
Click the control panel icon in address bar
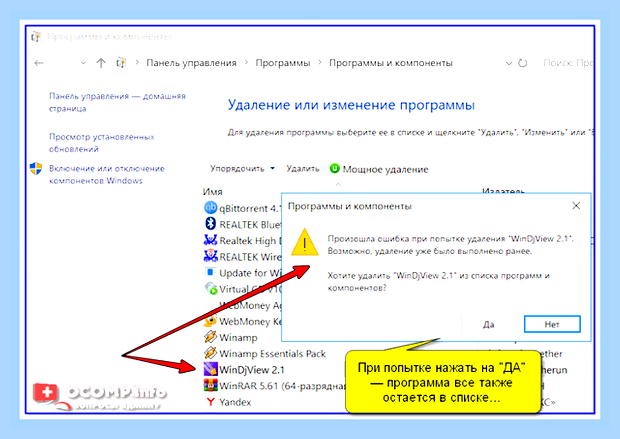pos(121,62)
